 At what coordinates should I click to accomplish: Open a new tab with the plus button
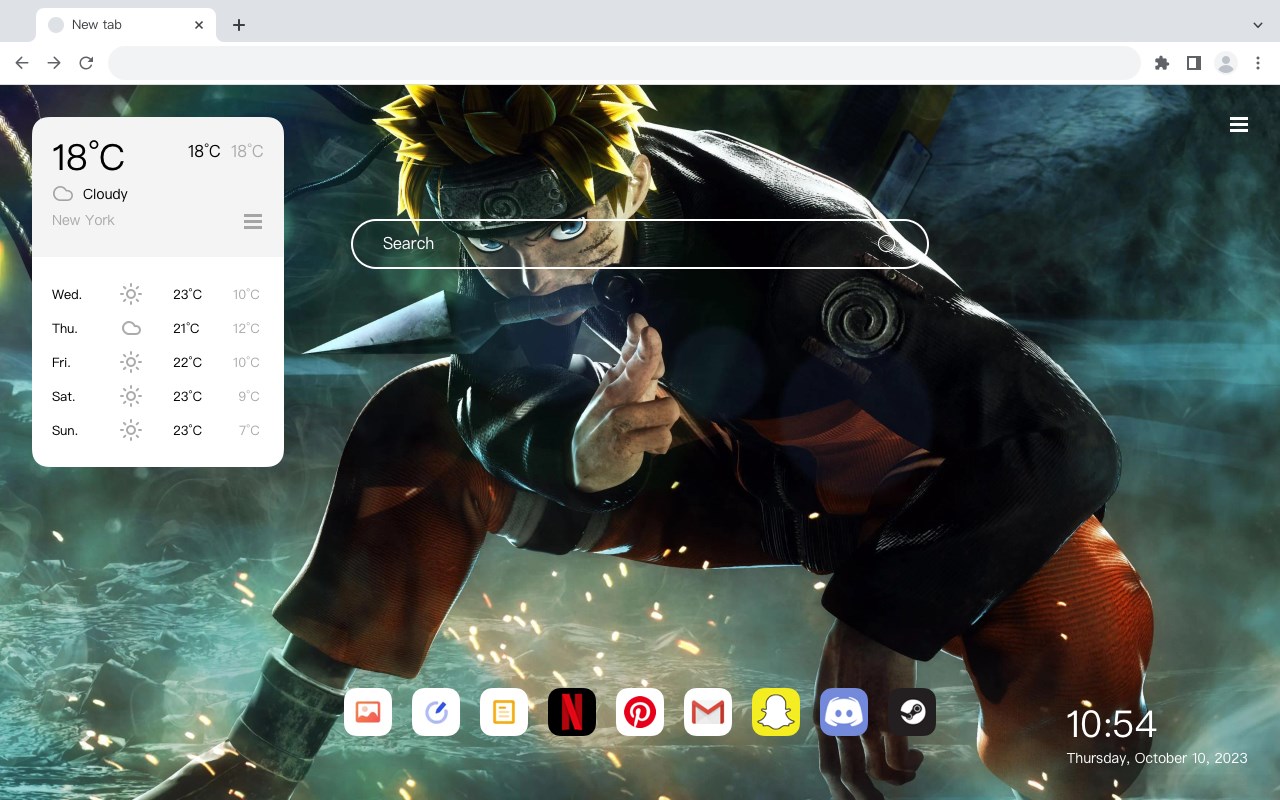tap(238, 25)
